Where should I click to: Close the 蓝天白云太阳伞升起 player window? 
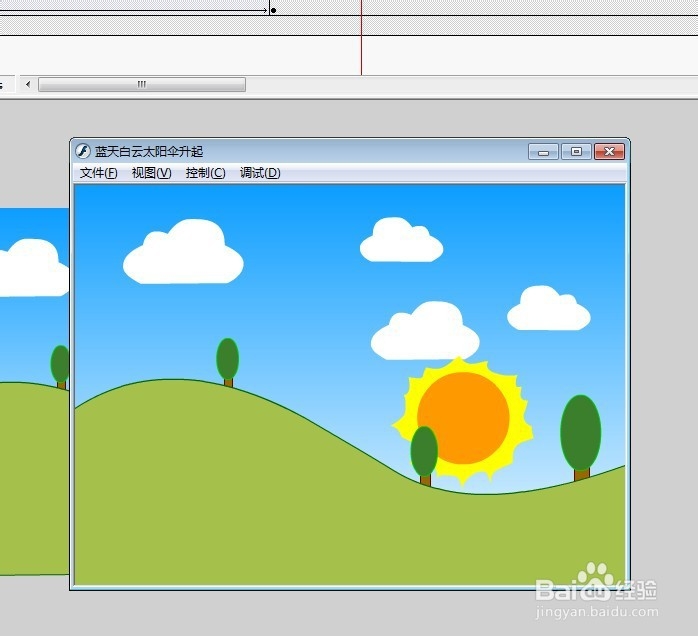[609, 152]
